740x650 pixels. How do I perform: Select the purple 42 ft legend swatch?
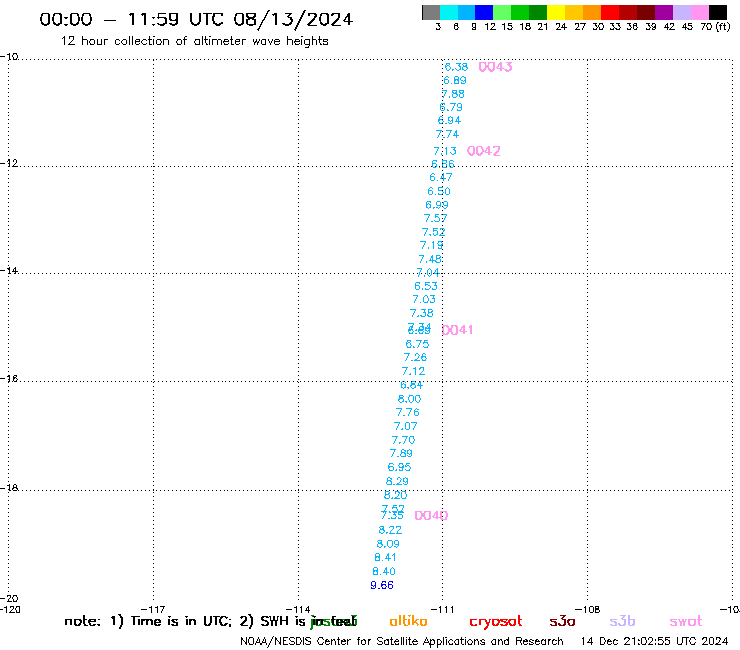click(x=664, y=12)
